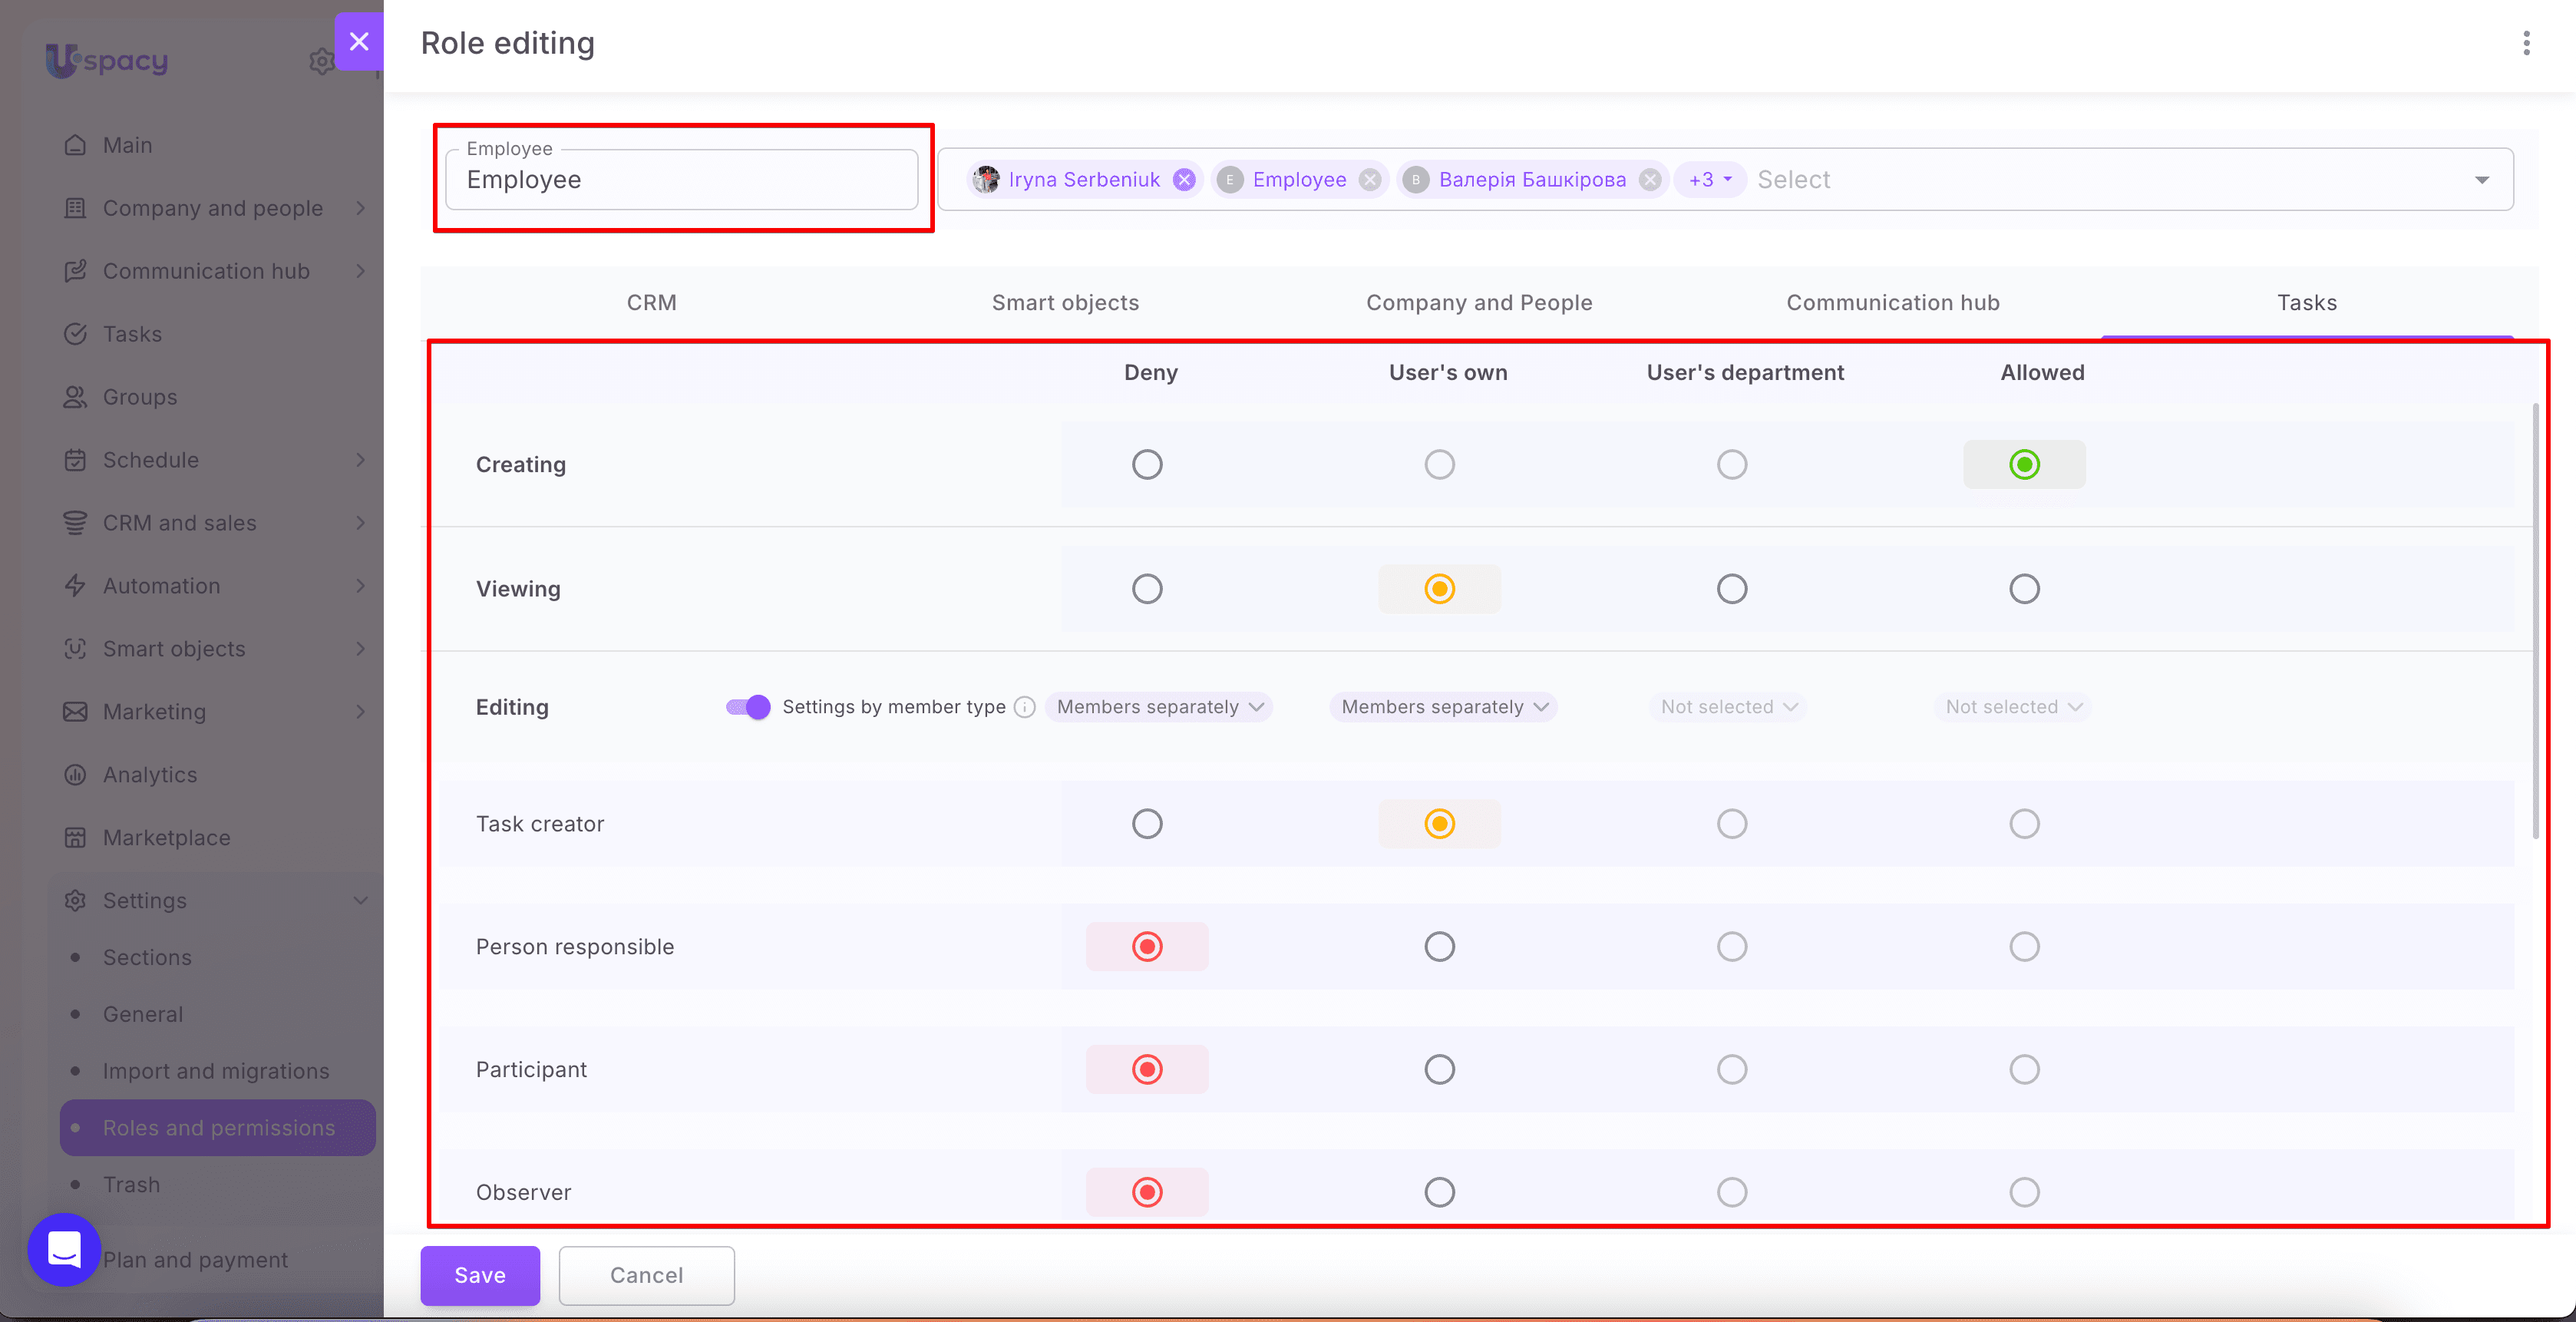This screenshot has height=1322, width=2576.
Task: Click the info icon beside Settings by member type
Action: (1024, 707)
